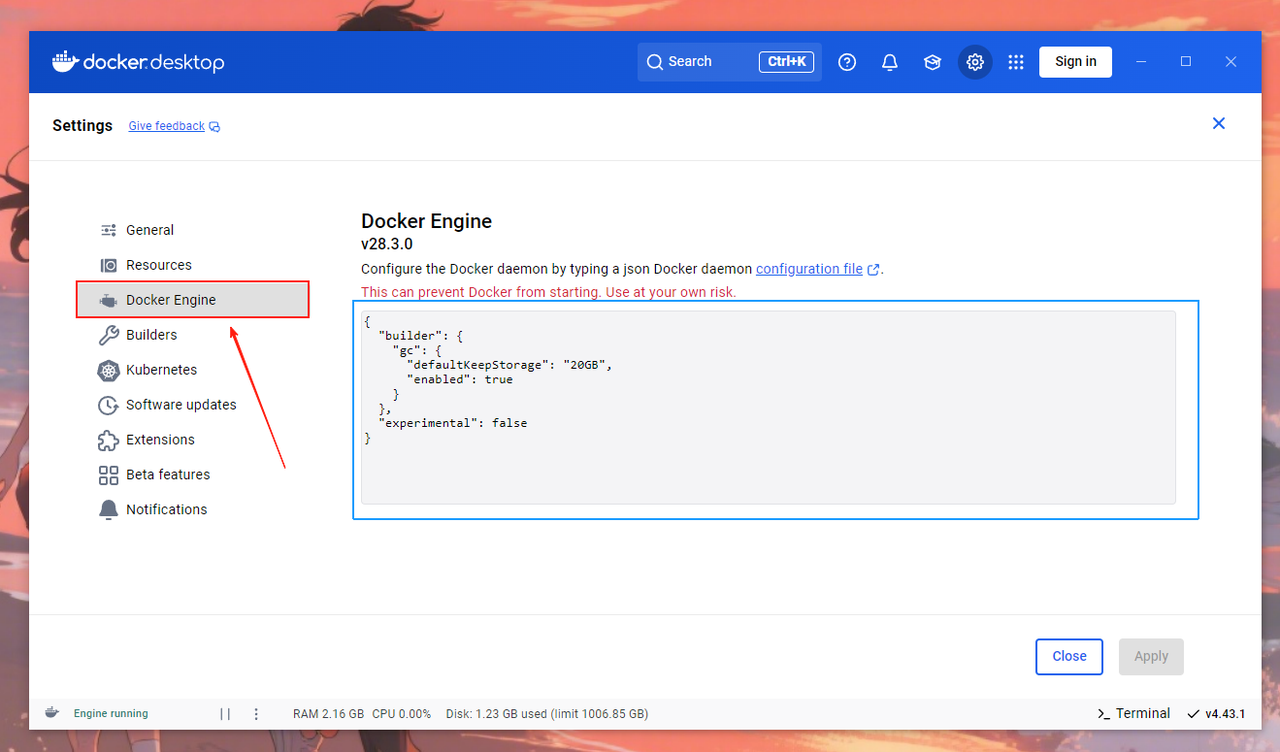Select Builders in the settings sidebar
Viewport: 1280px width, 752px height.
pos(151,335)
